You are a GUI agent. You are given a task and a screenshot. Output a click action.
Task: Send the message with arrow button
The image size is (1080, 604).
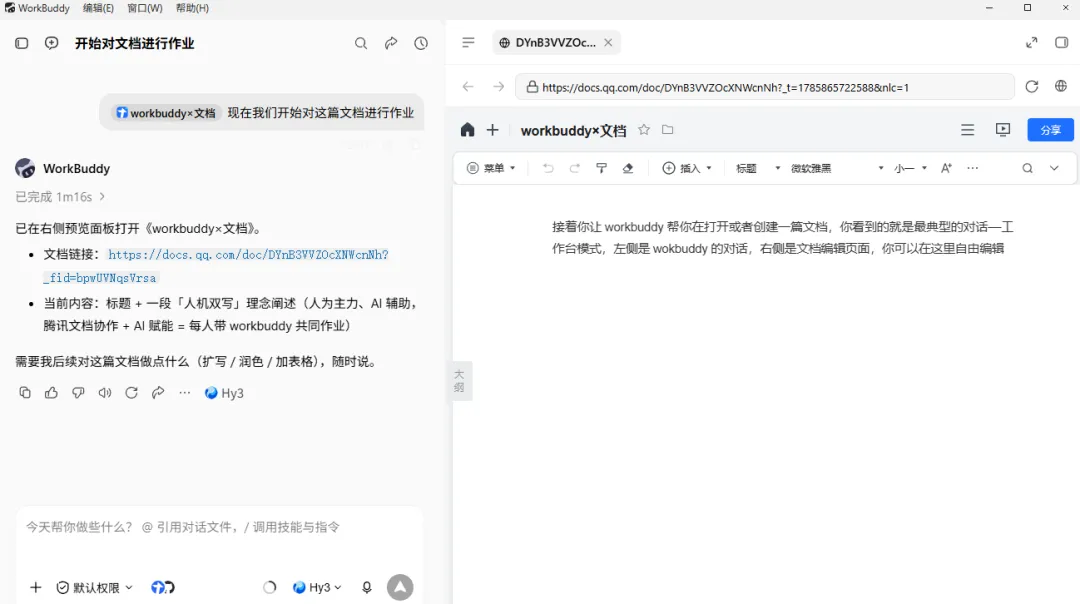coord(400,587)
